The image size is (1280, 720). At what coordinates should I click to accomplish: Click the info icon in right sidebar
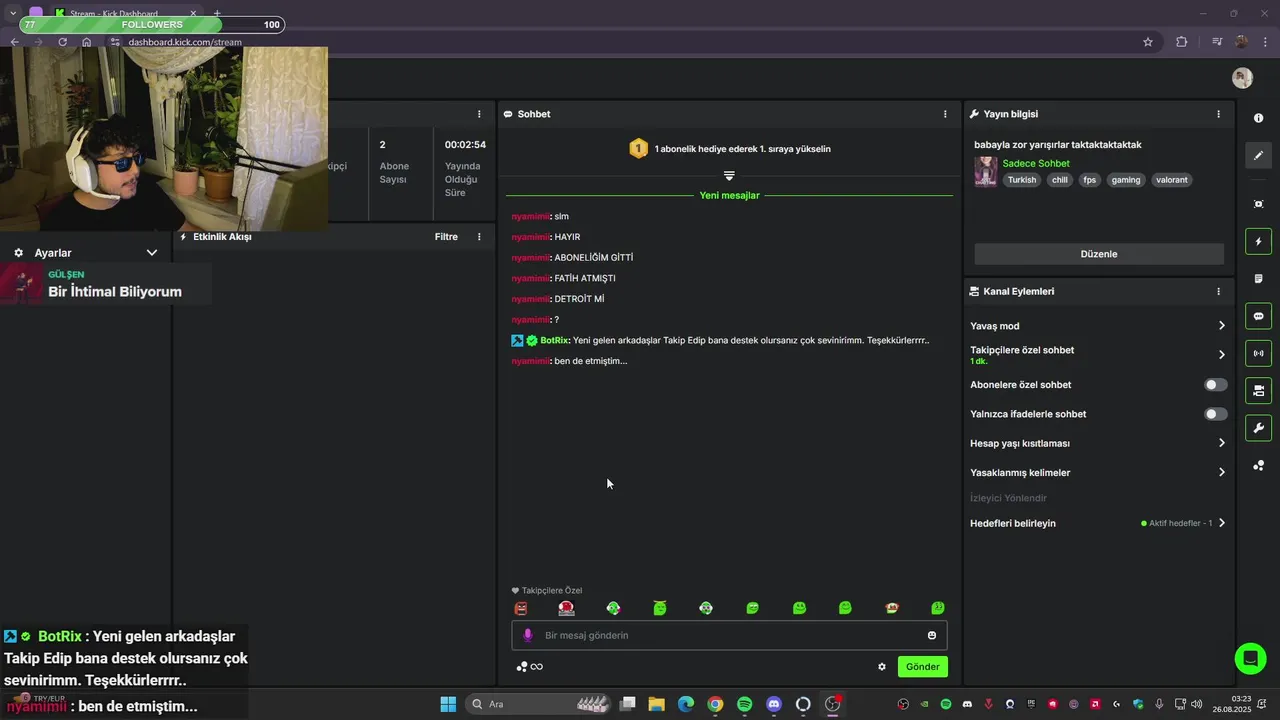[x=1258, y=118]
